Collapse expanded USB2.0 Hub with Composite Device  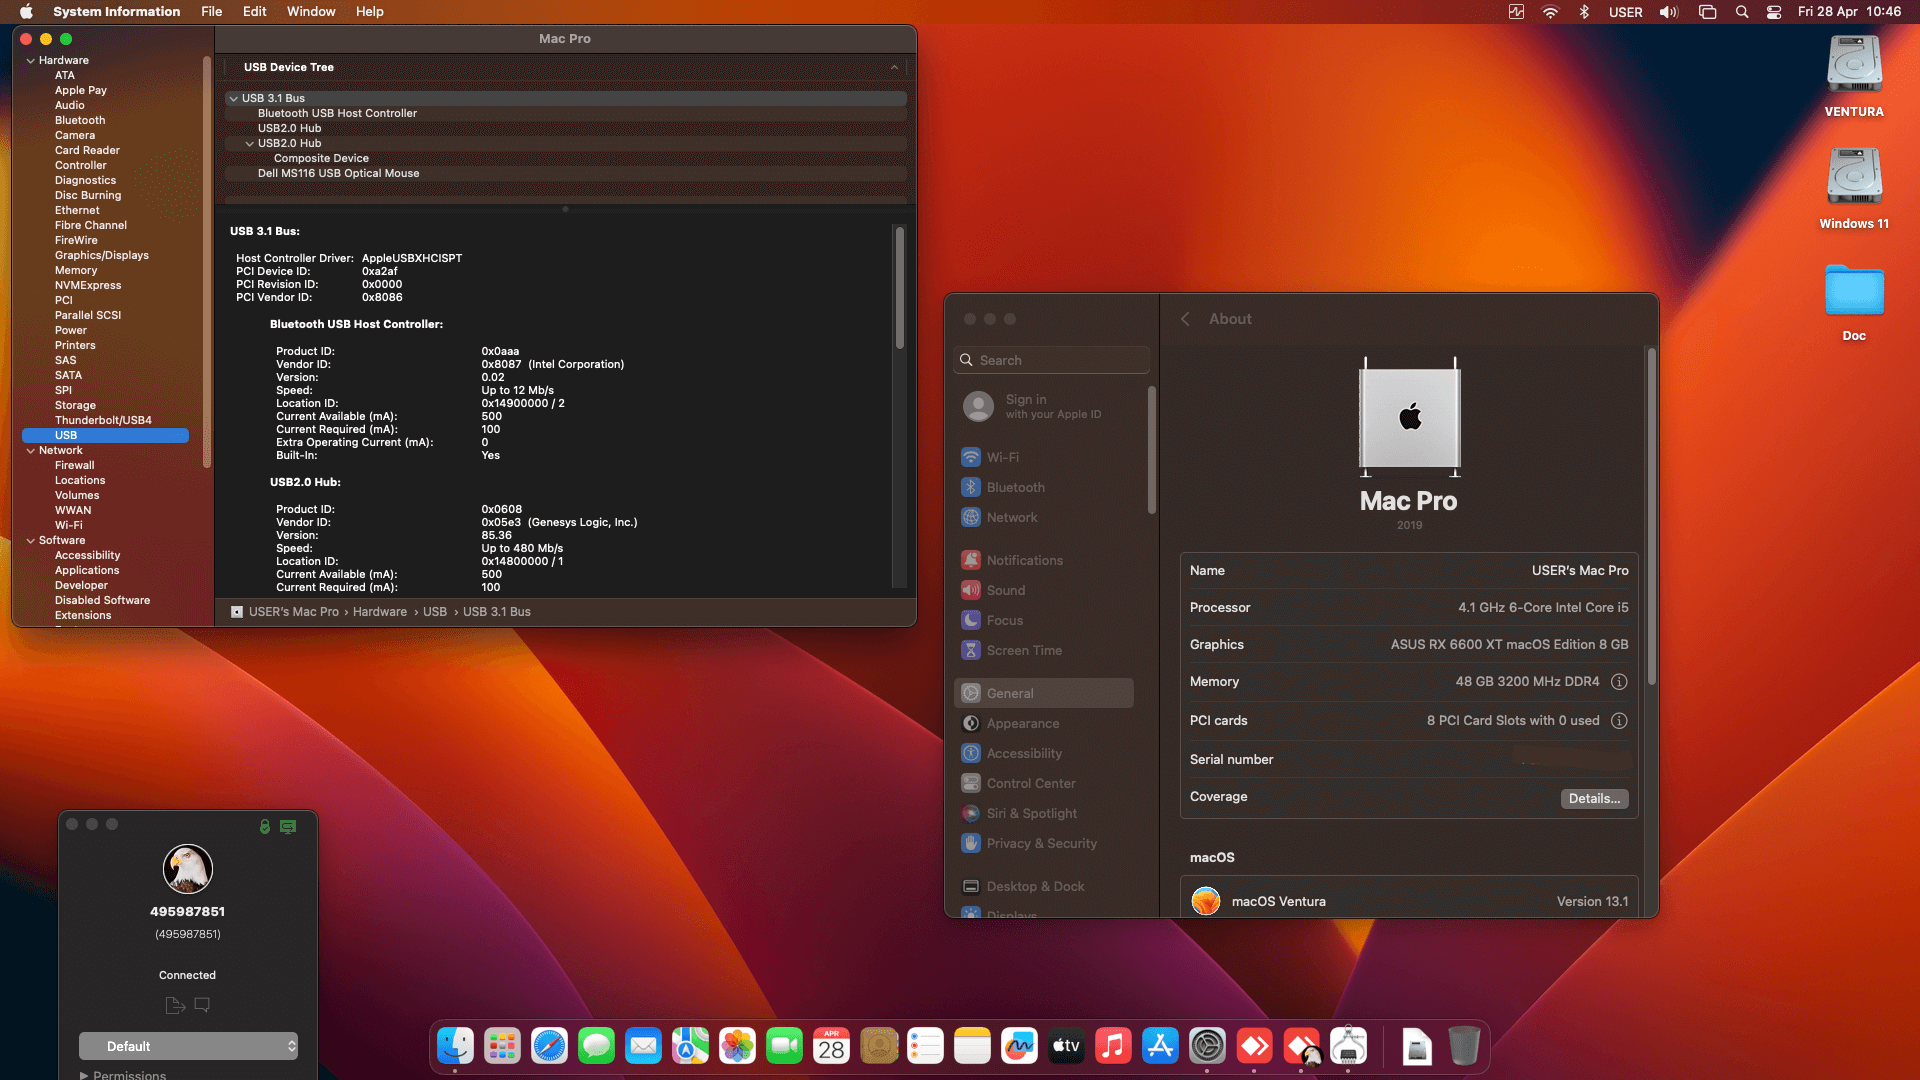click(249, 144)
